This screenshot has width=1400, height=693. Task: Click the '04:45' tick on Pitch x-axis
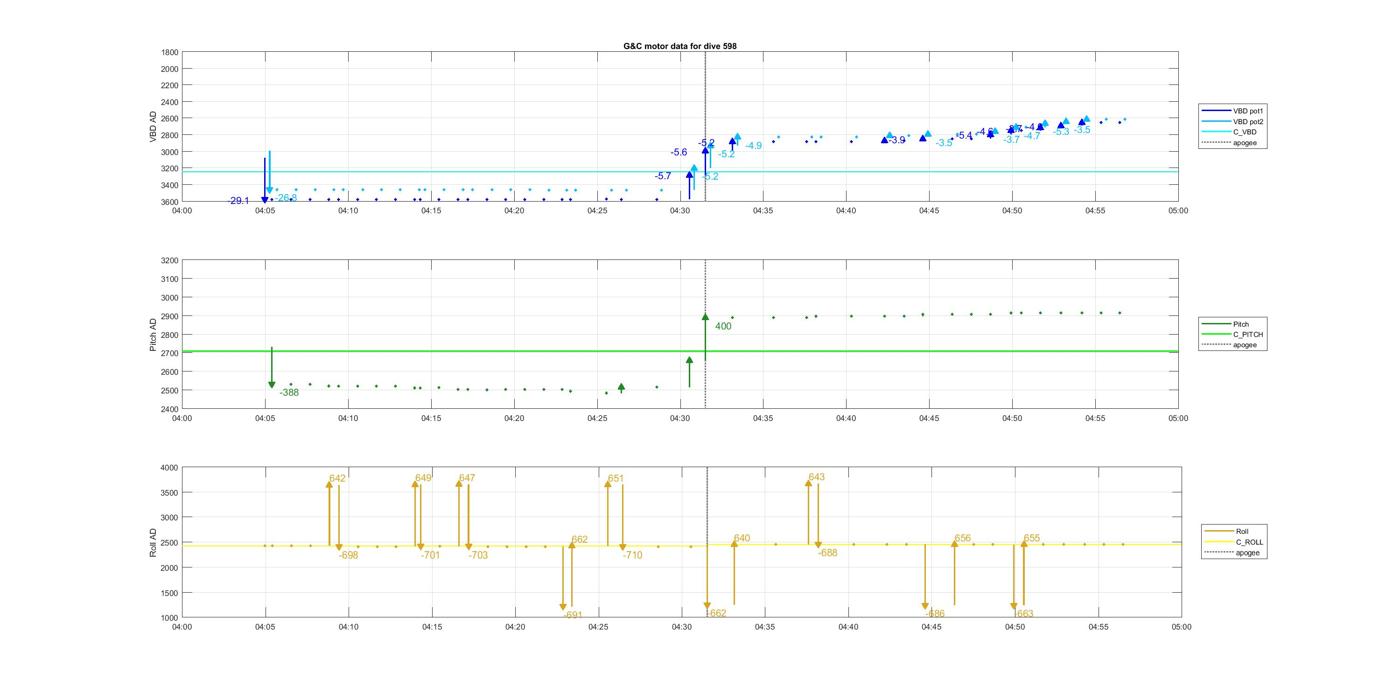tap(929, 418)
